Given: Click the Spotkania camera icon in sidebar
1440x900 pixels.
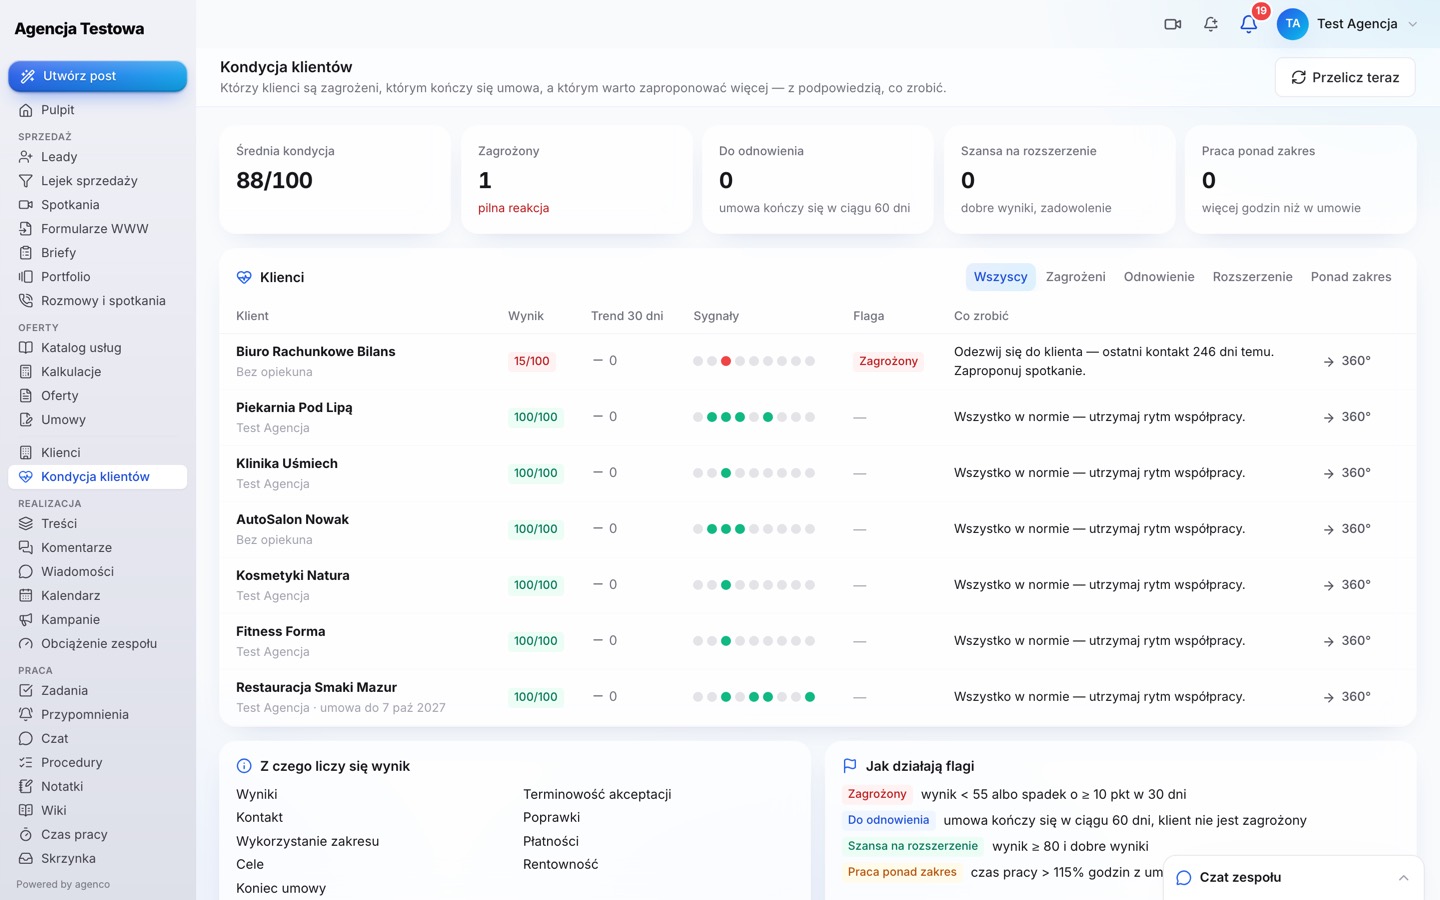Looking at the screenshot, I should (x=26, y=205).
